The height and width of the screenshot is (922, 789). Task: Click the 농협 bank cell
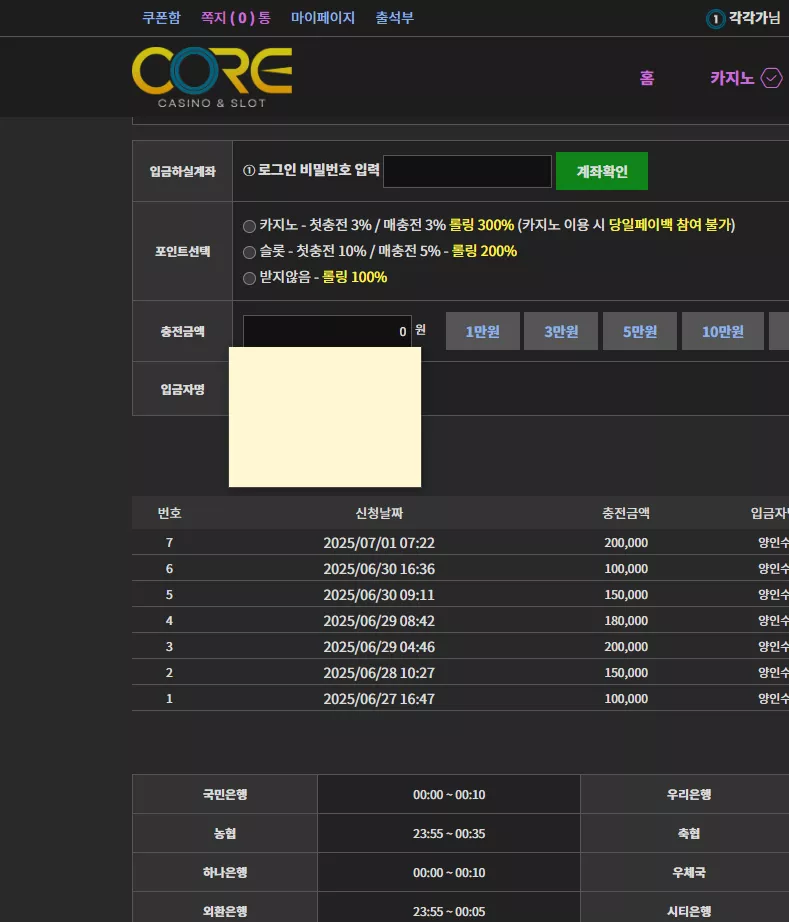click(x=225, y=833)
